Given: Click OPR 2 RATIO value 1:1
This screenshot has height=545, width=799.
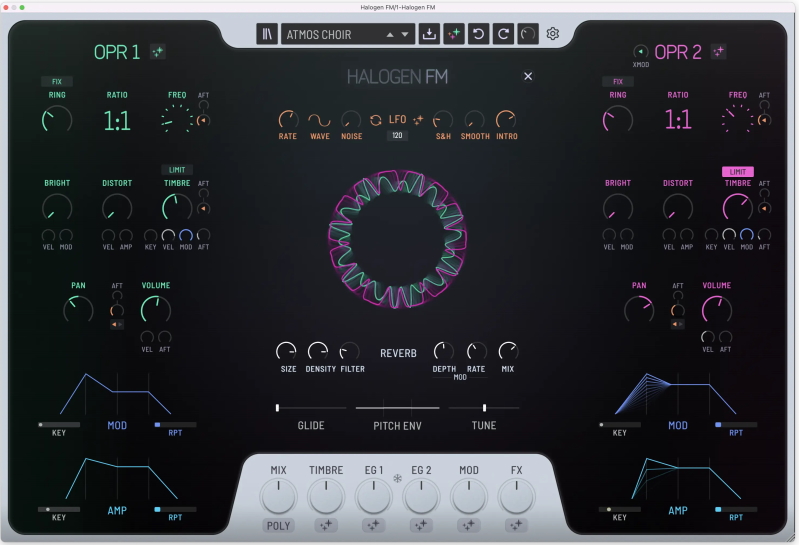Looking at the screenshot, I should pyautogui.click(x=678, y=120).
